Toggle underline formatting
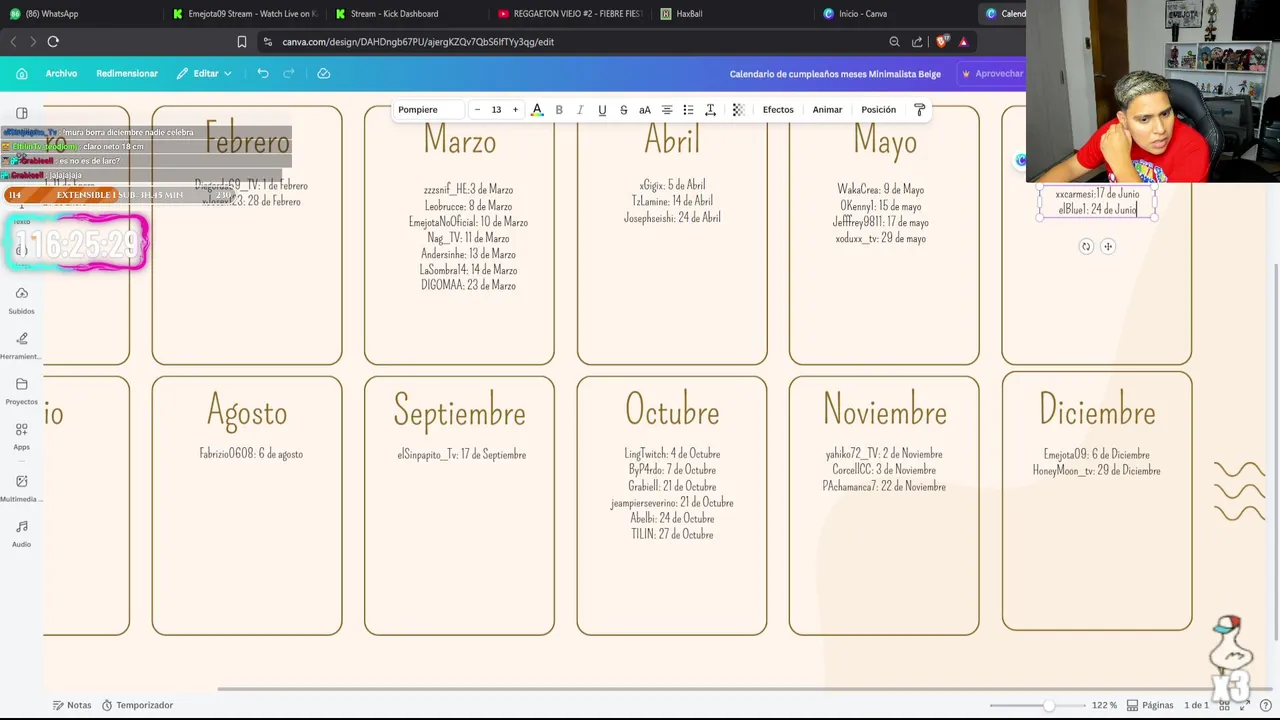1280x720 pixels. click(x=602, y=110)
